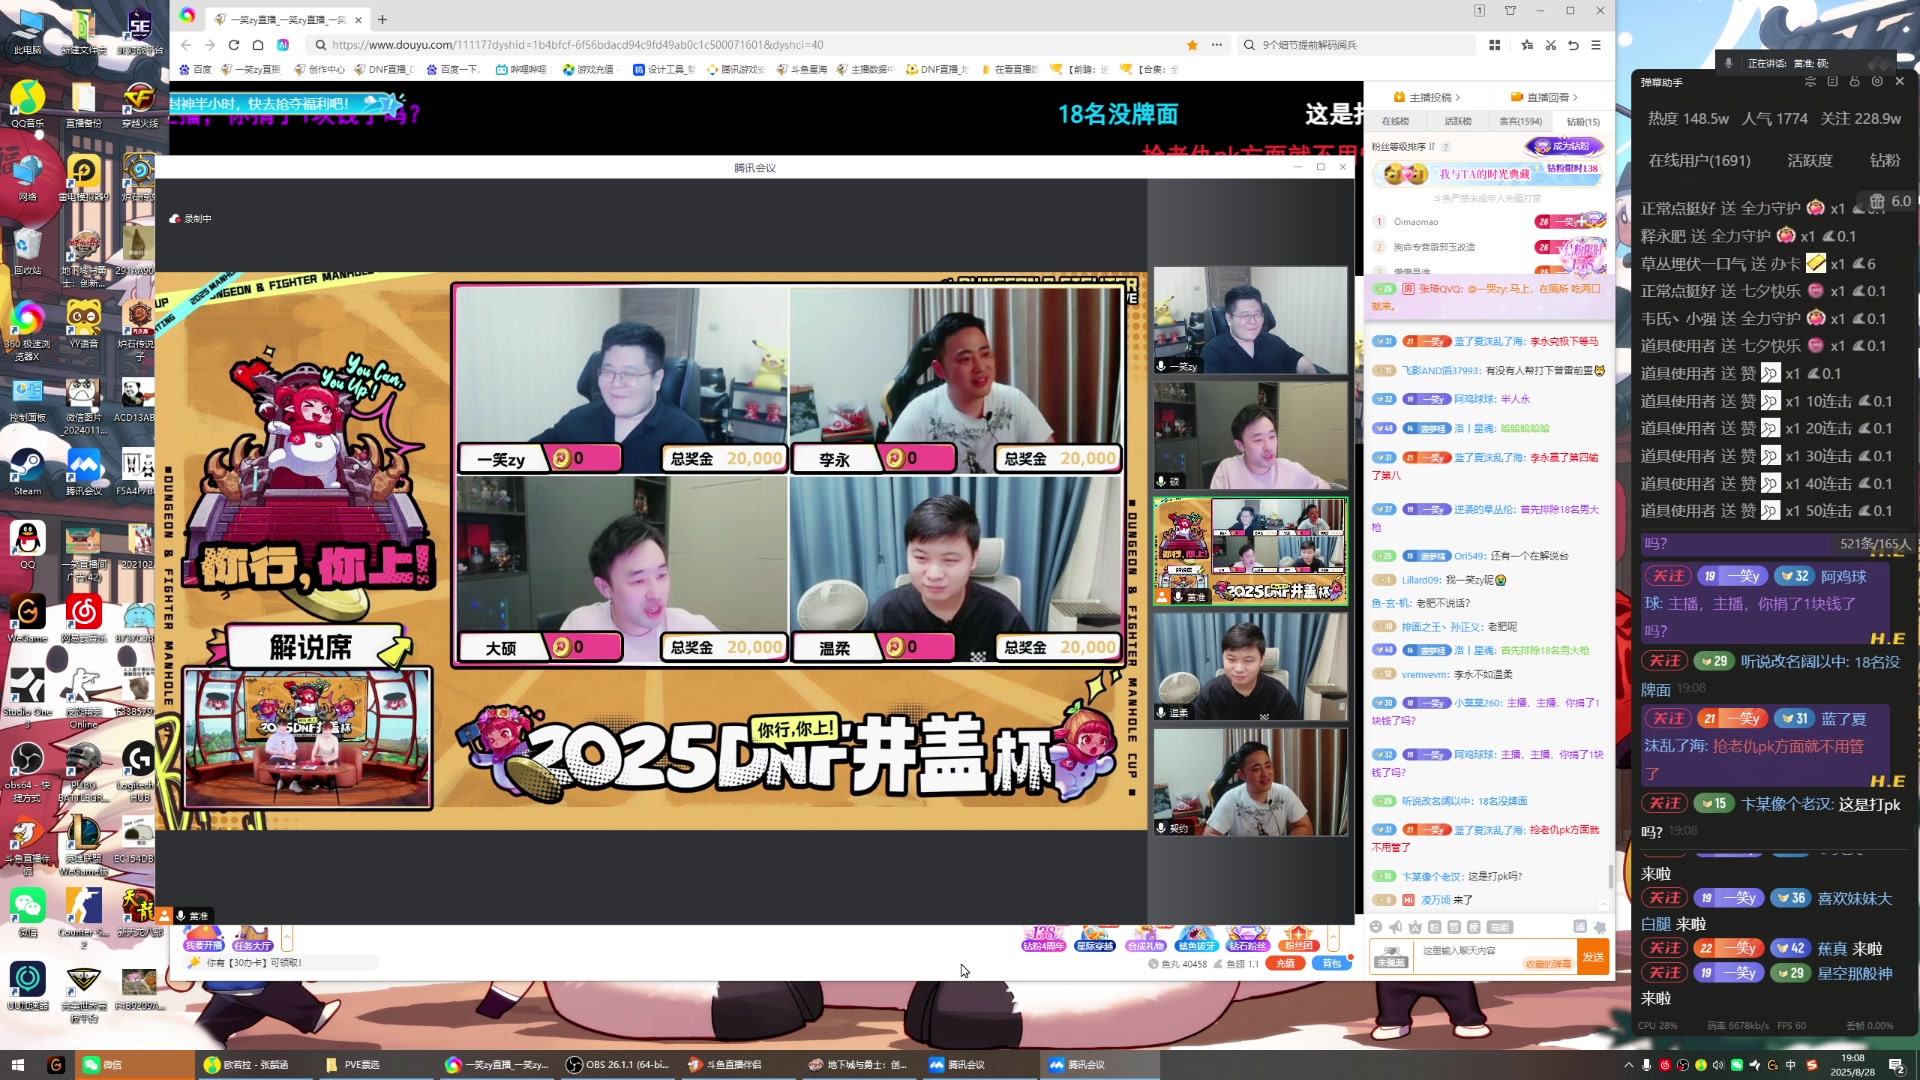This screenshot has width=1920, height=1080.
Task: Click the 契约 participant video thumbnail
Action: (1250, 782)
